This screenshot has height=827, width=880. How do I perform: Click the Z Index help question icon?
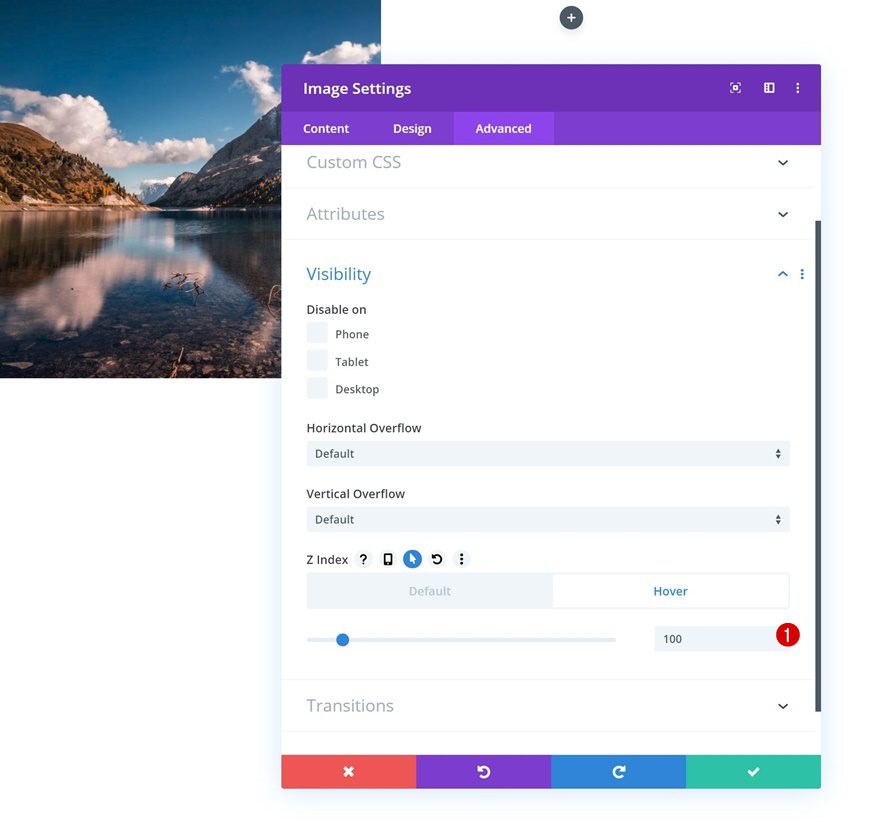364,559
